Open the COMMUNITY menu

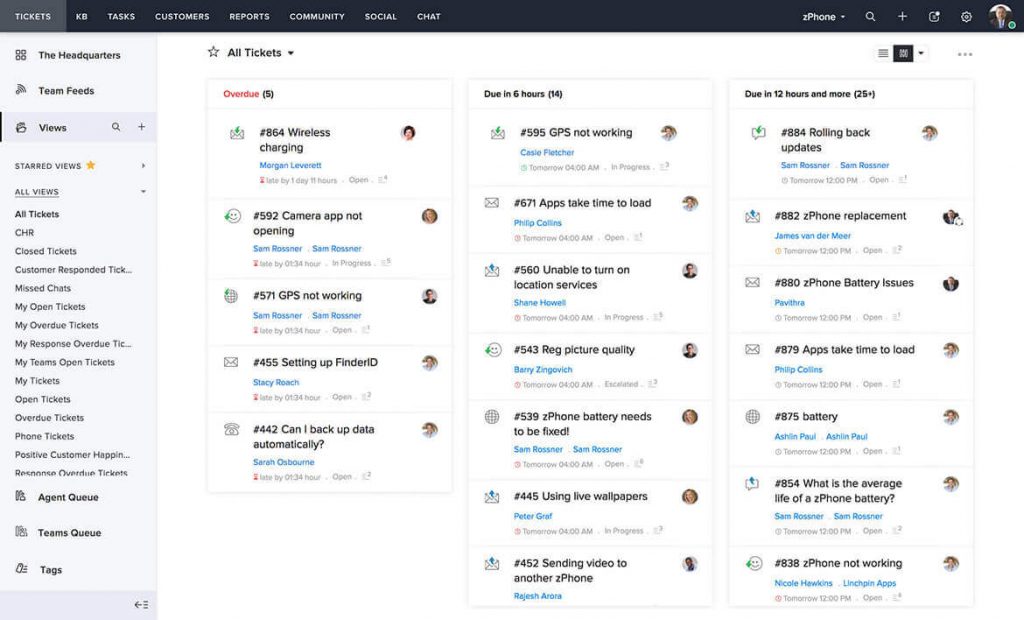pyautogui.click(x=317, y=15)
